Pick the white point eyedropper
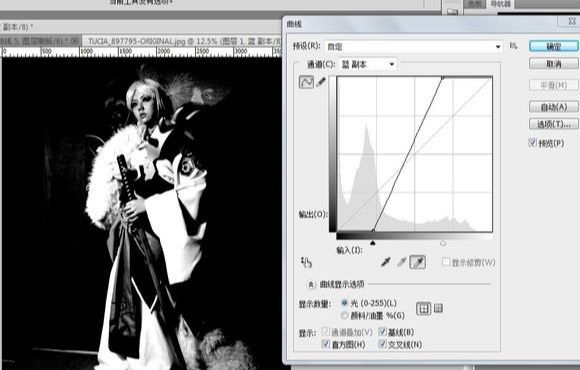 pyautogui.click(x=418, y=262)
